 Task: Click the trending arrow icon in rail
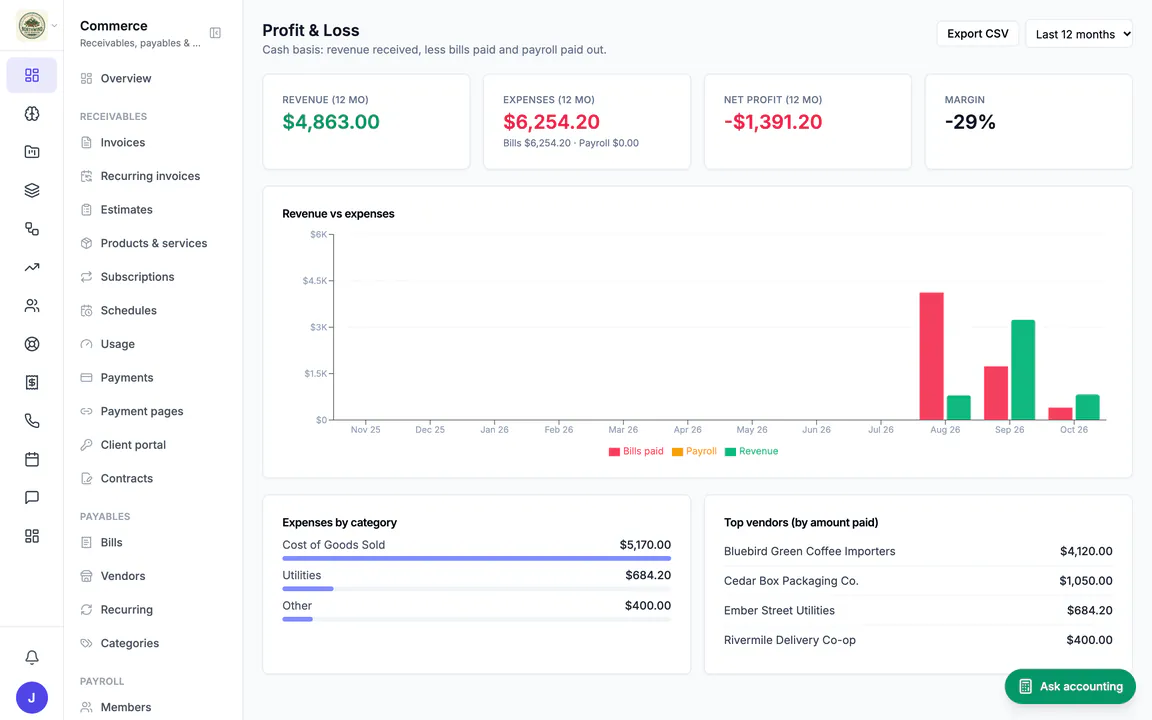32,267
